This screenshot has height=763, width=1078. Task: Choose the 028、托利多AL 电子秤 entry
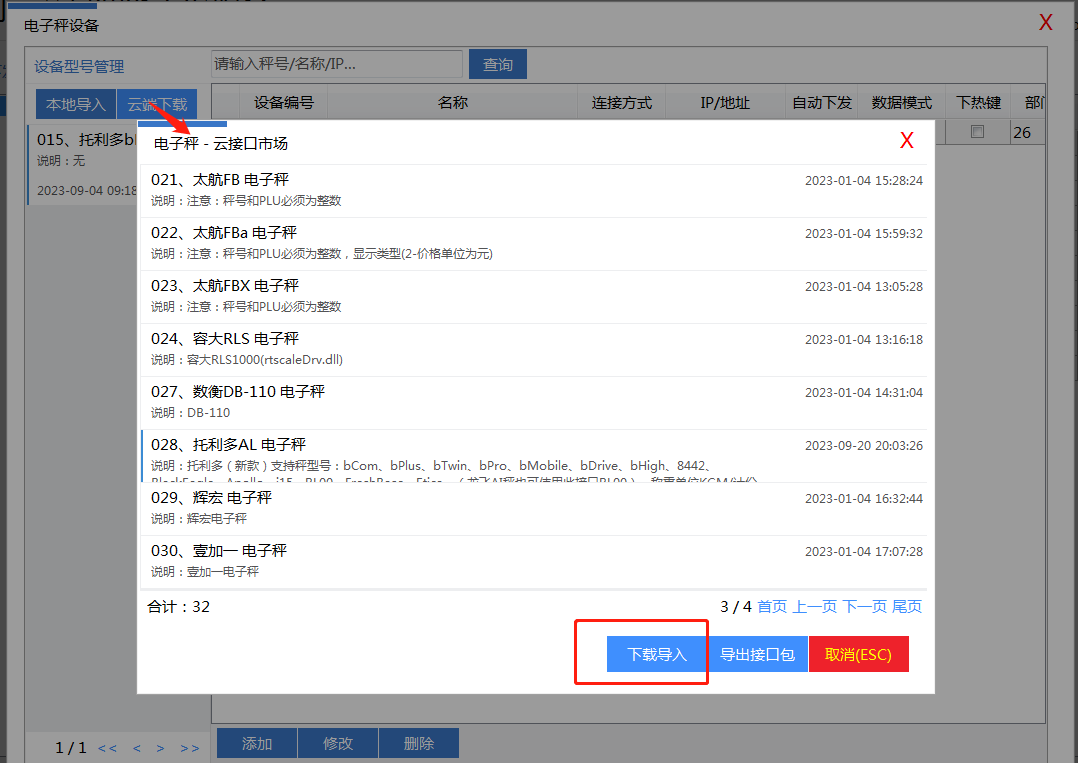click(228, 445)
